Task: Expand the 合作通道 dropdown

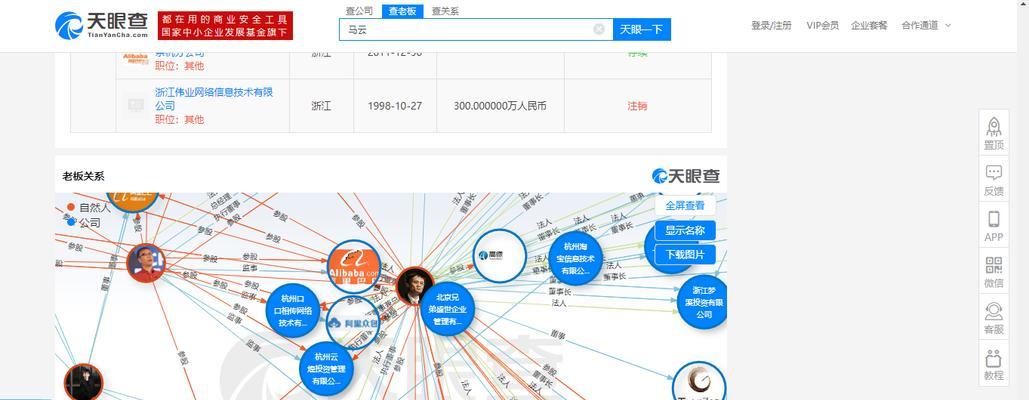Action: tap(925, 26)
